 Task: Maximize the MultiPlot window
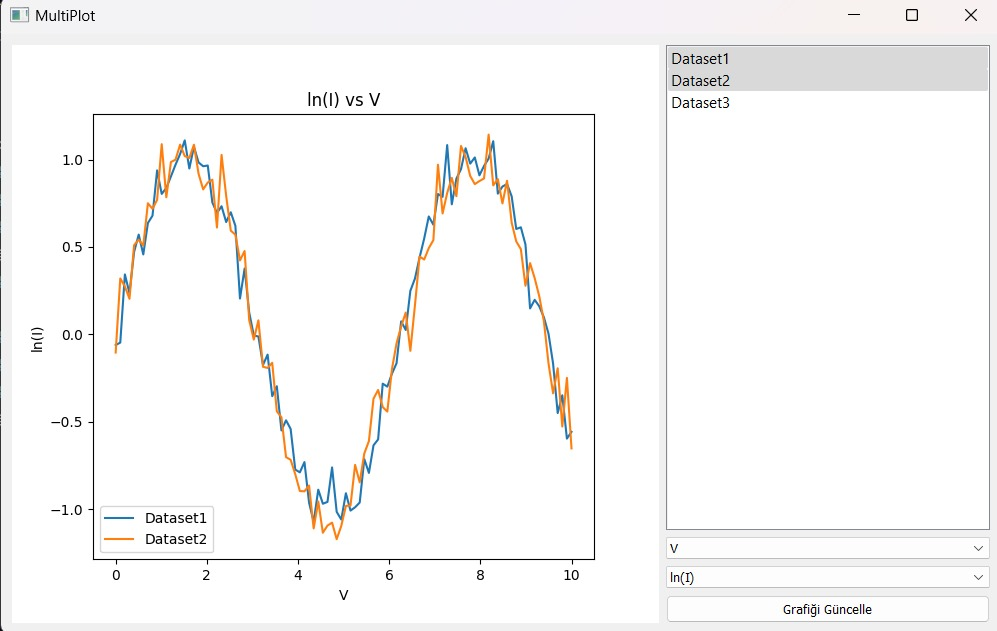911,16
